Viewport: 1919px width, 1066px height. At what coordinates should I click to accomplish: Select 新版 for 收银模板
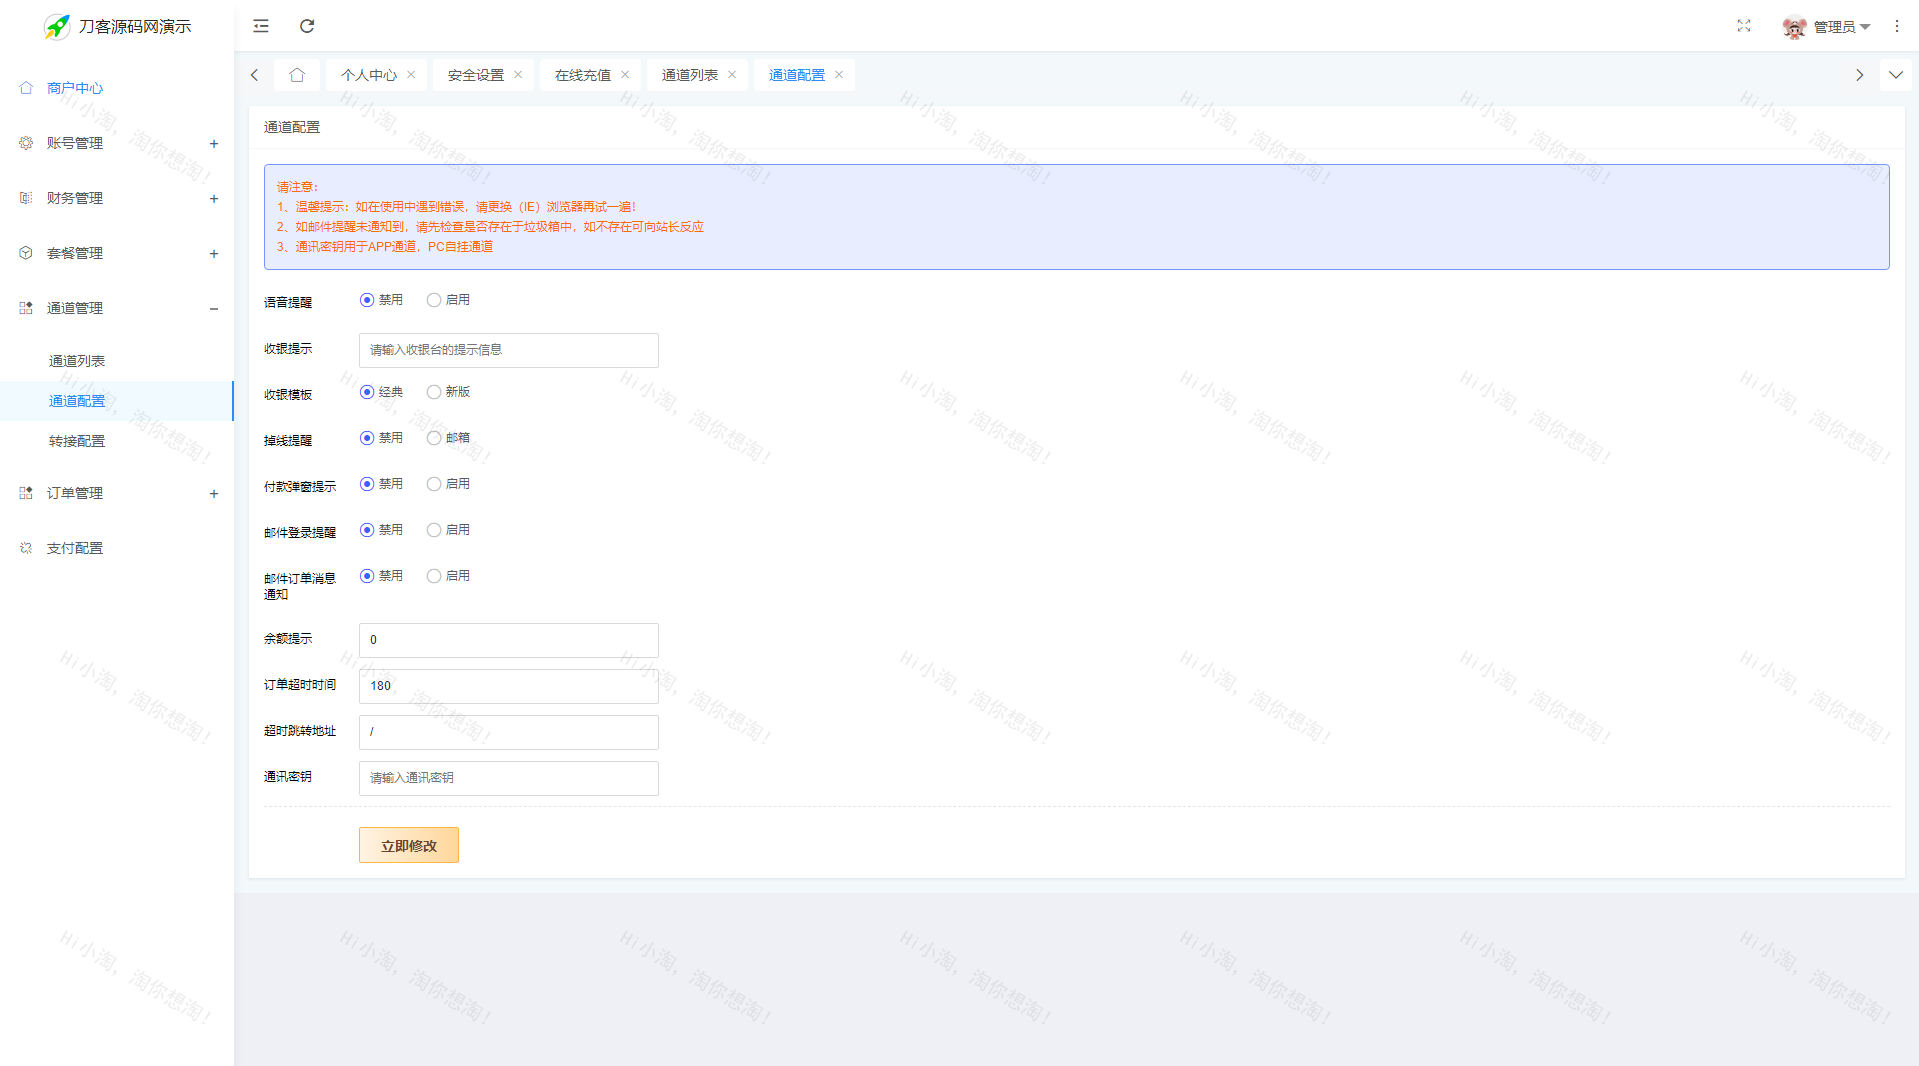[434, 392]
